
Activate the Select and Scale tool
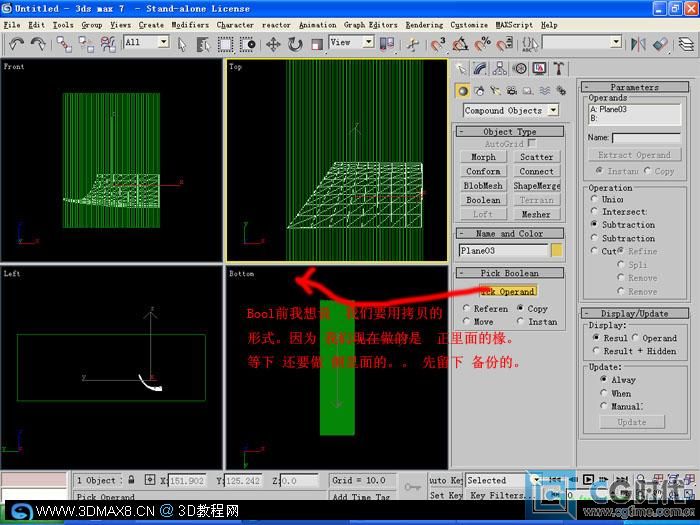(x=317, y=44)
